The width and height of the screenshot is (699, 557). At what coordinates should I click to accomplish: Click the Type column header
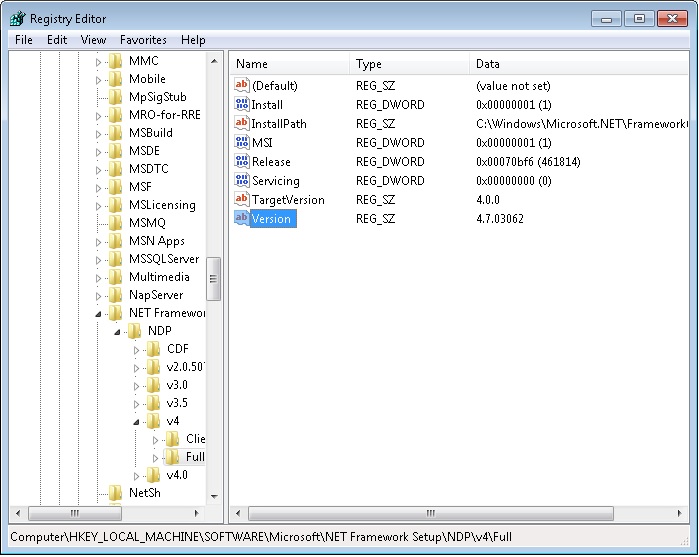point(409,64)
